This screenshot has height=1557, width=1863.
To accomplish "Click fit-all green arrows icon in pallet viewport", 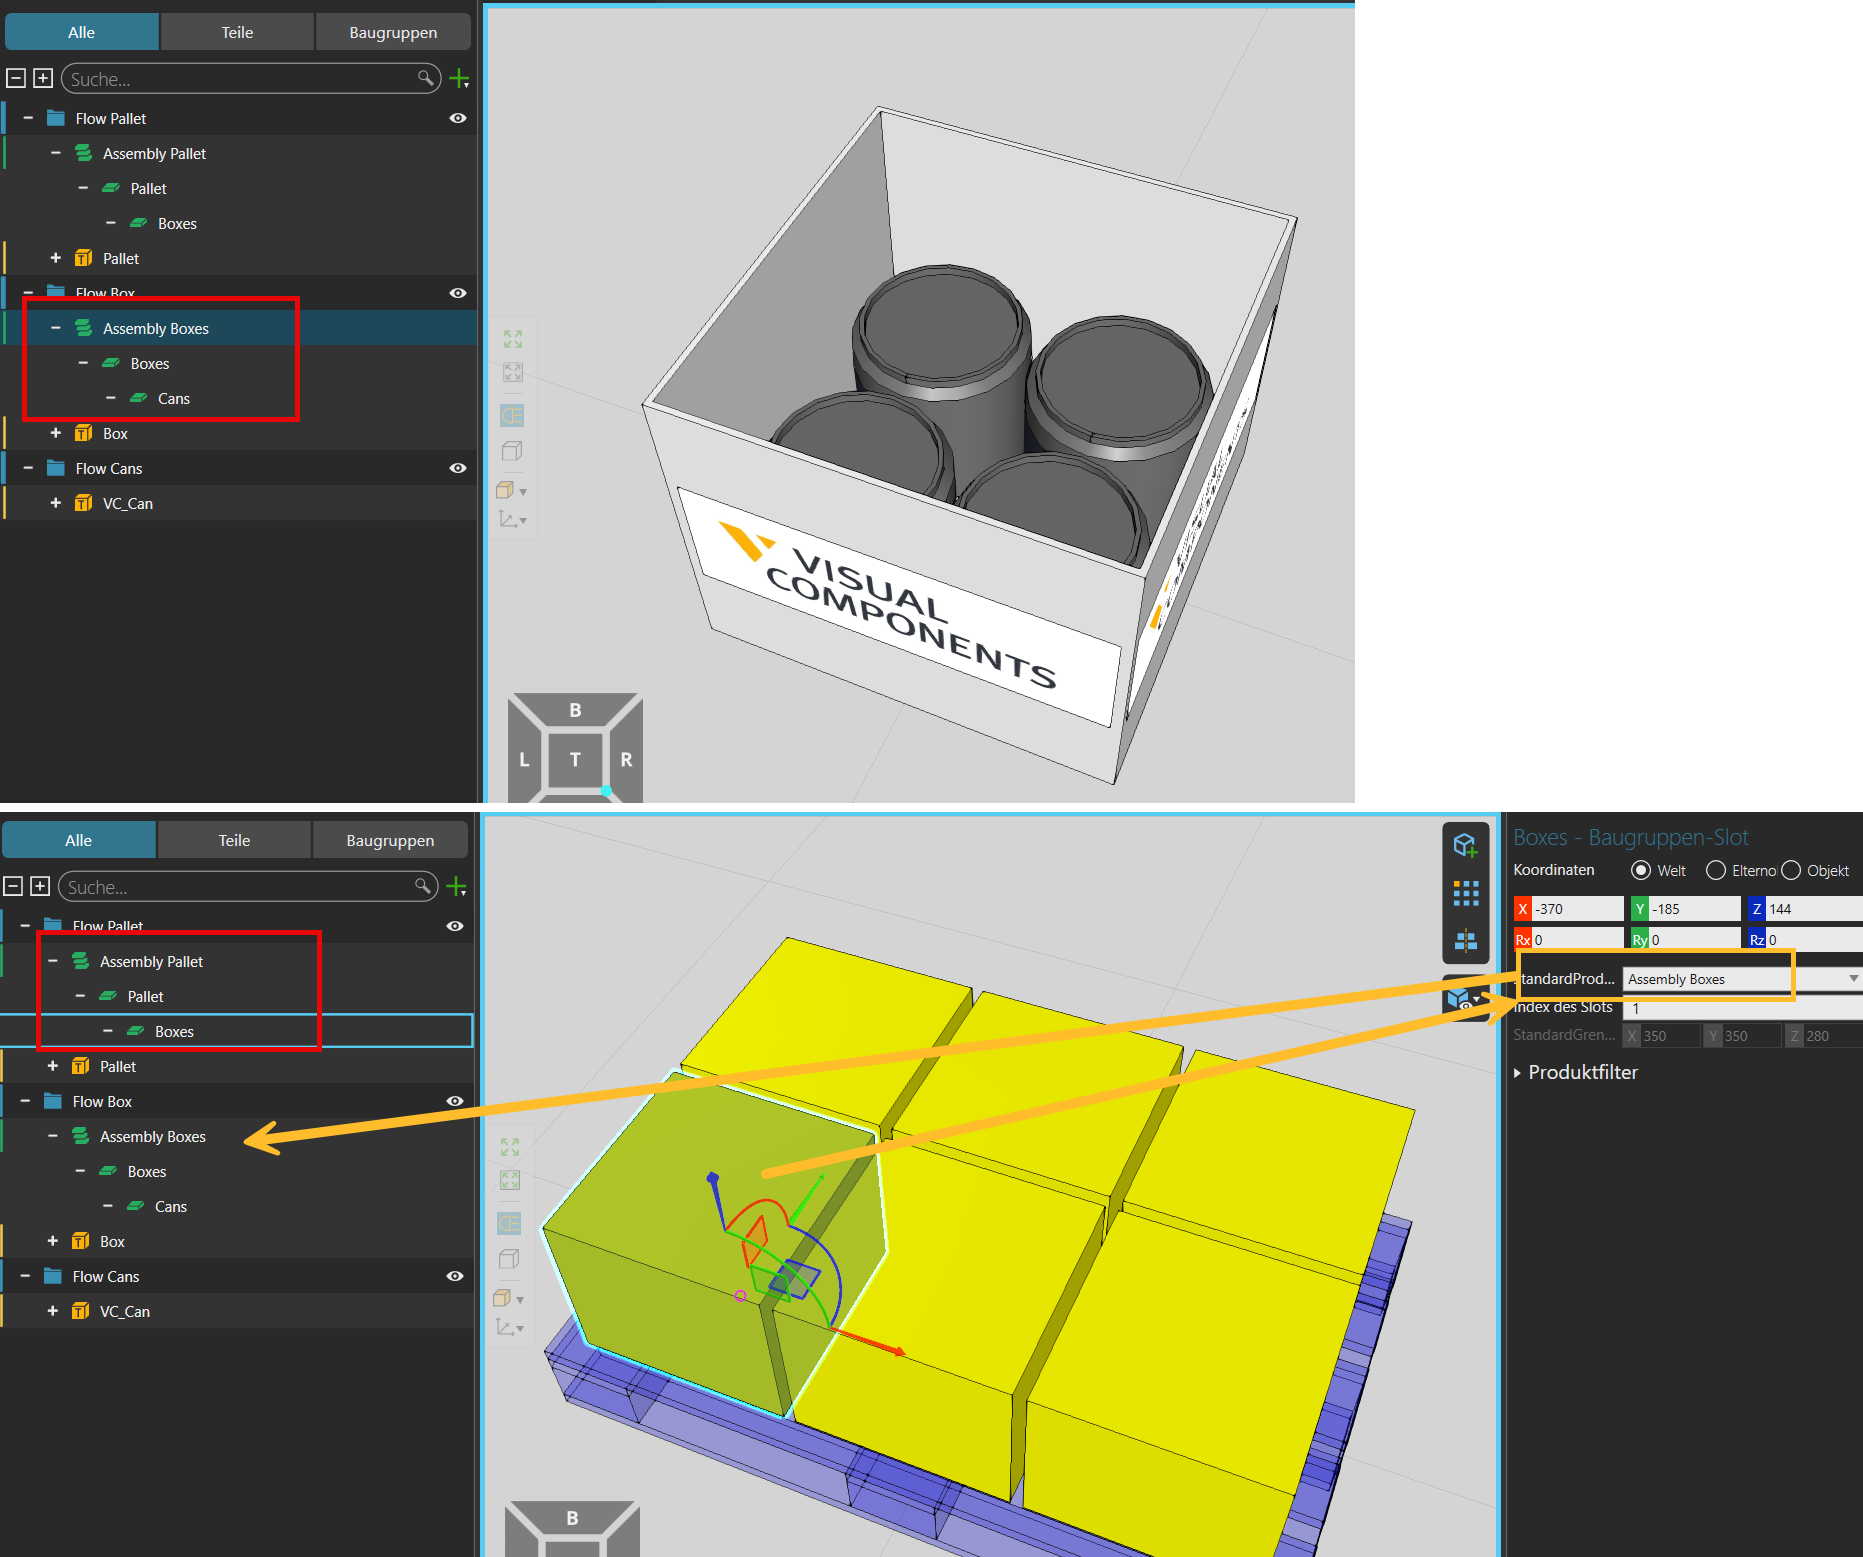I will [510, 1146].
